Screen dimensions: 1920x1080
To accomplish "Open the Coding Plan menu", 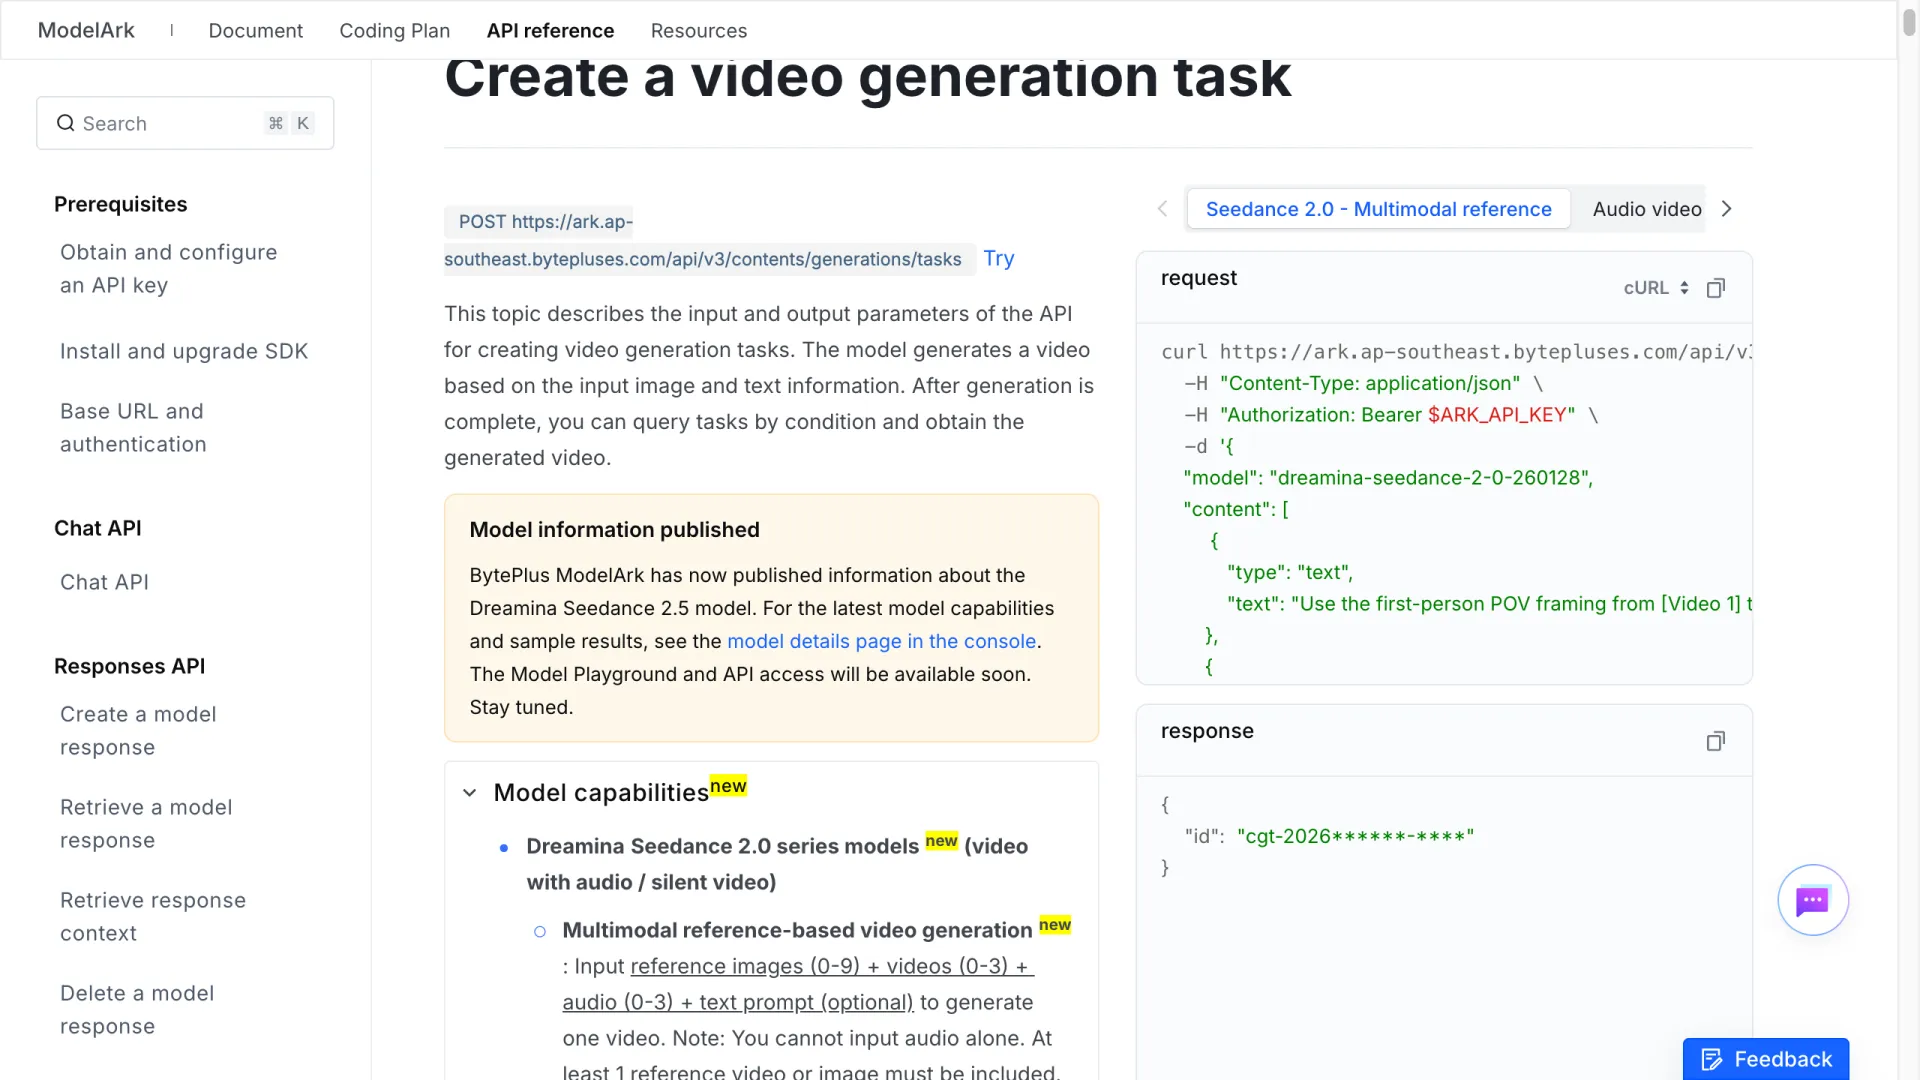I will click(x=395, y=30).
